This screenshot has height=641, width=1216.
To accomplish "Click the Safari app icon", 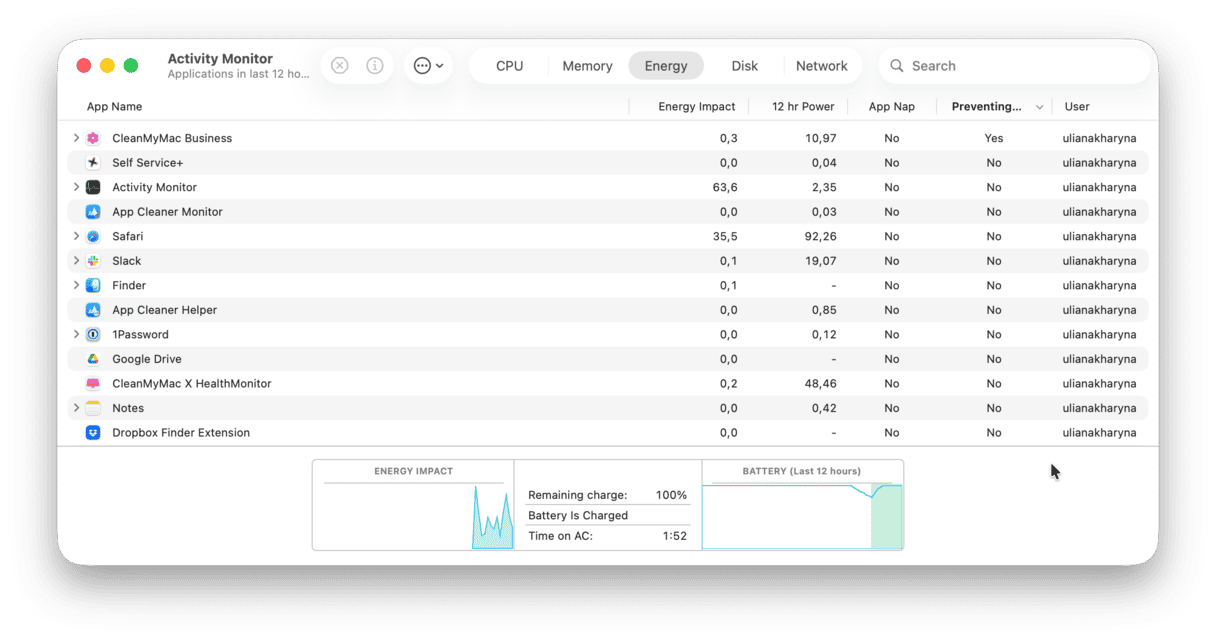I will [x=93, y=237].
